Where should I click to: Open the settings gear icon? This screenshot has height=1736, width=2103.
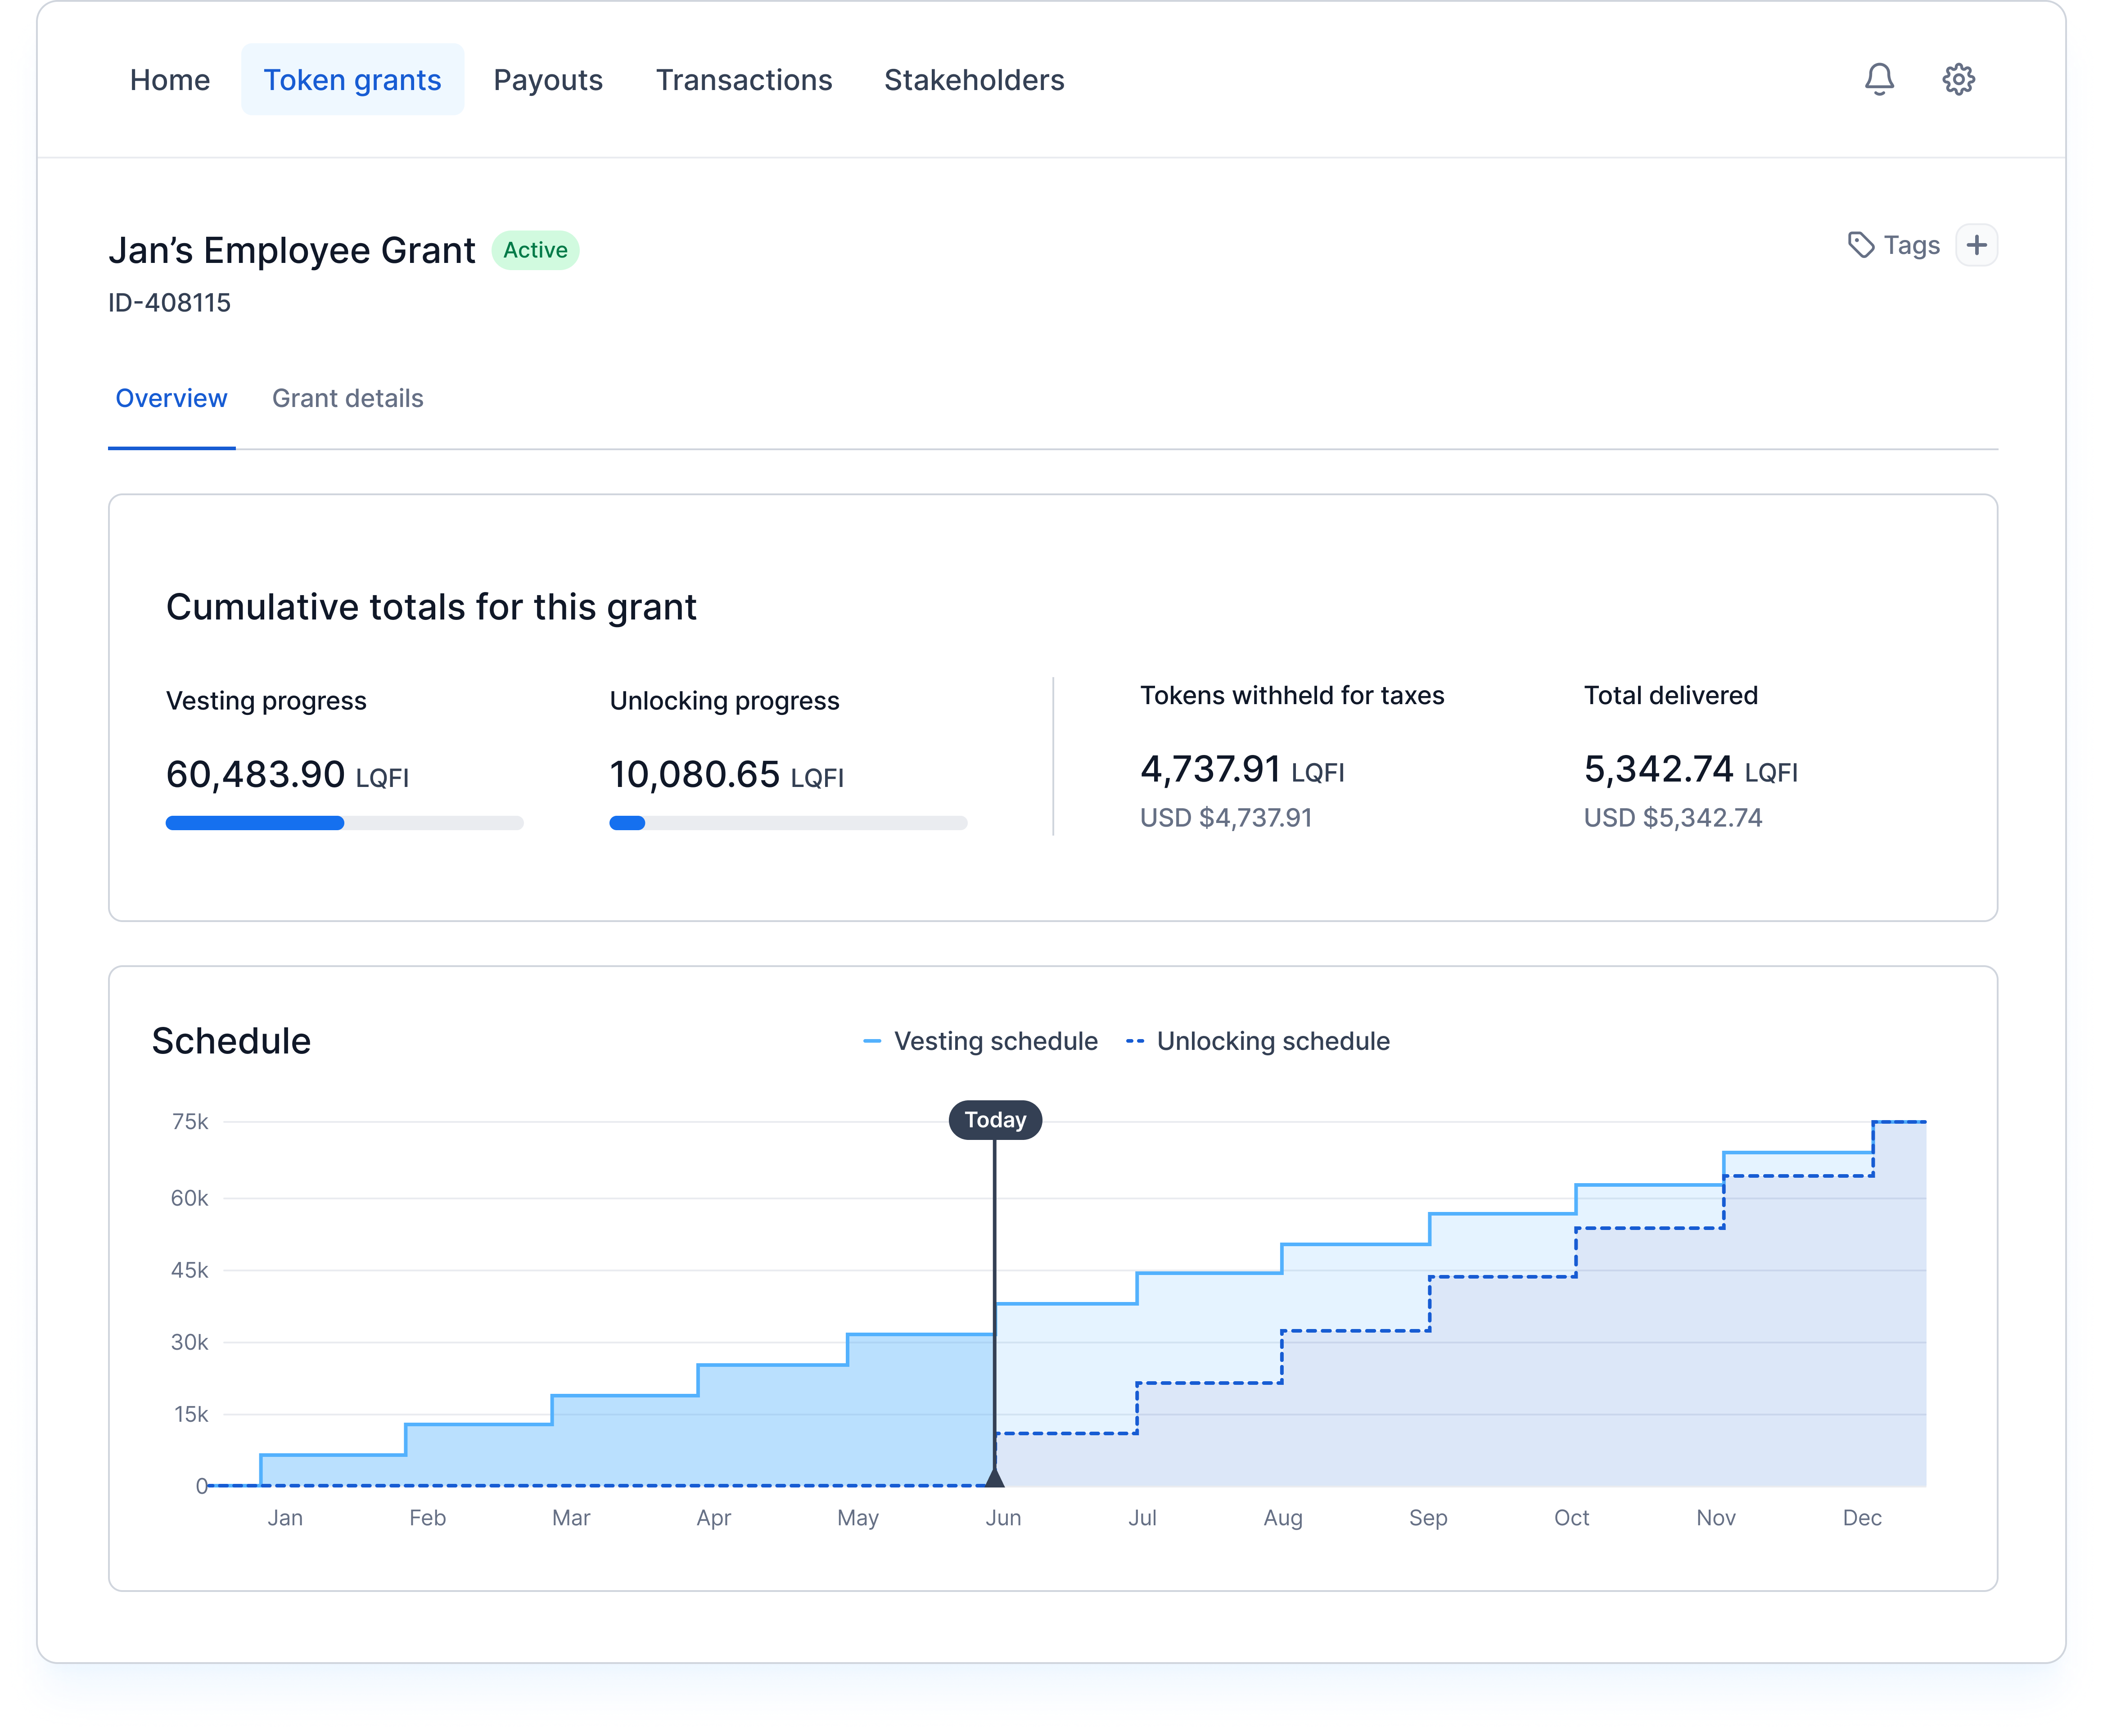(x=1958, y=79)
